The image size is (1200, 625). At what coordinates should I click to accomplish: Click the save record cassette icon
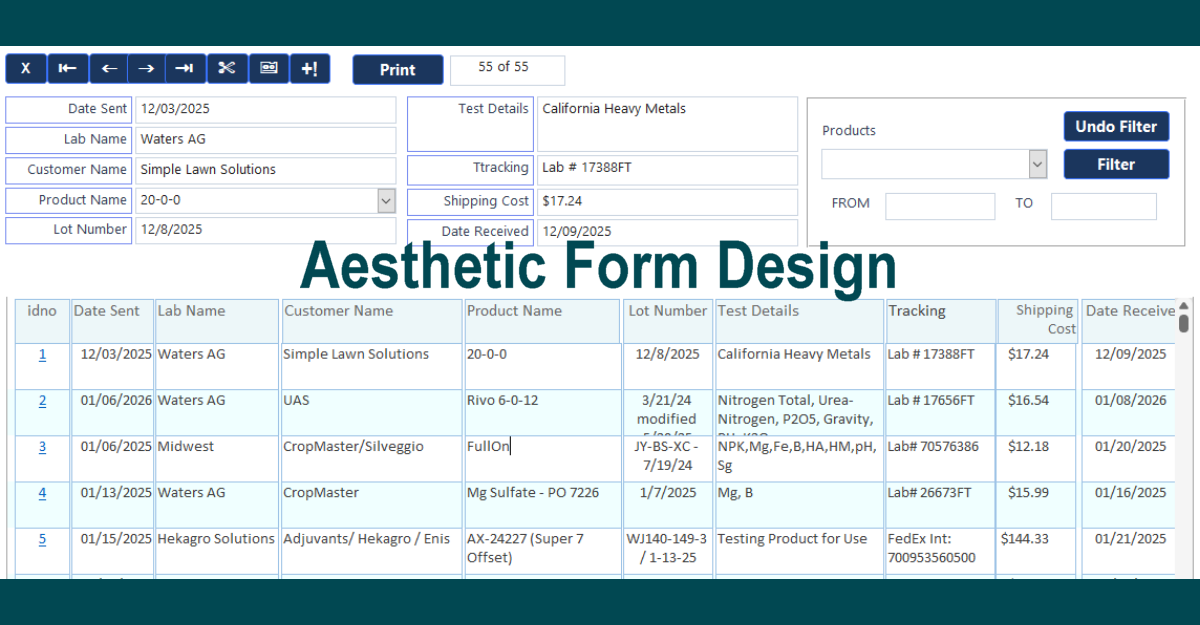(268, 69)
